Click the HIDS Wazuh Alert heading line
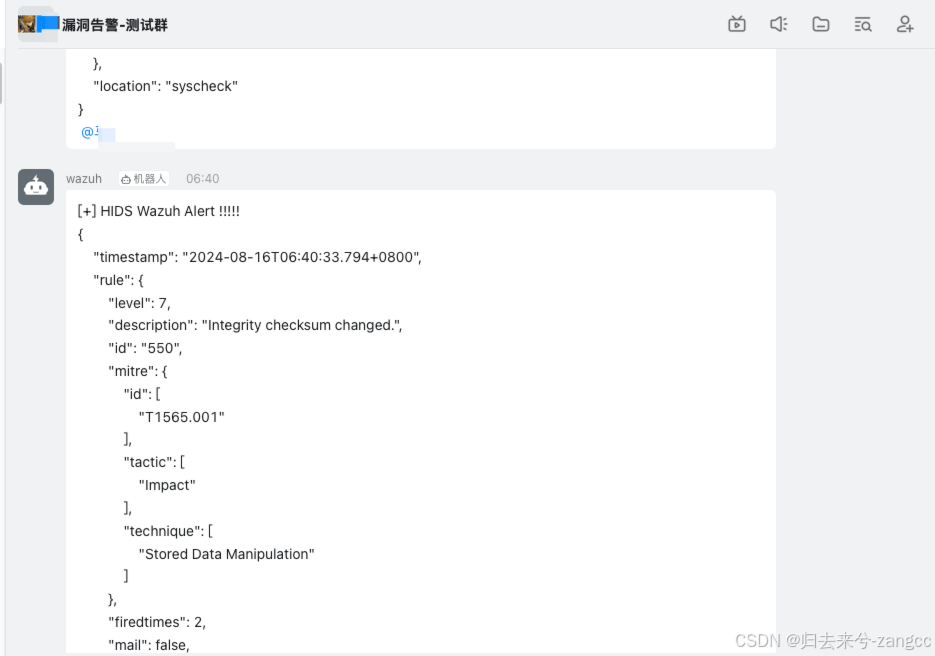The height and width of the screenshot is (656, 935). [159, 211]
